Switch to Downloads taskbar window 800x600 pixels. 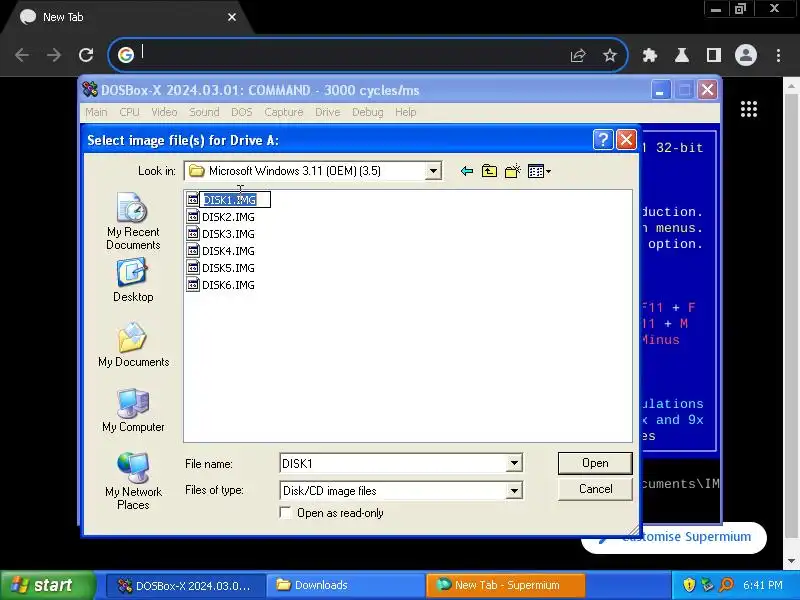click(x=345, y=585)
